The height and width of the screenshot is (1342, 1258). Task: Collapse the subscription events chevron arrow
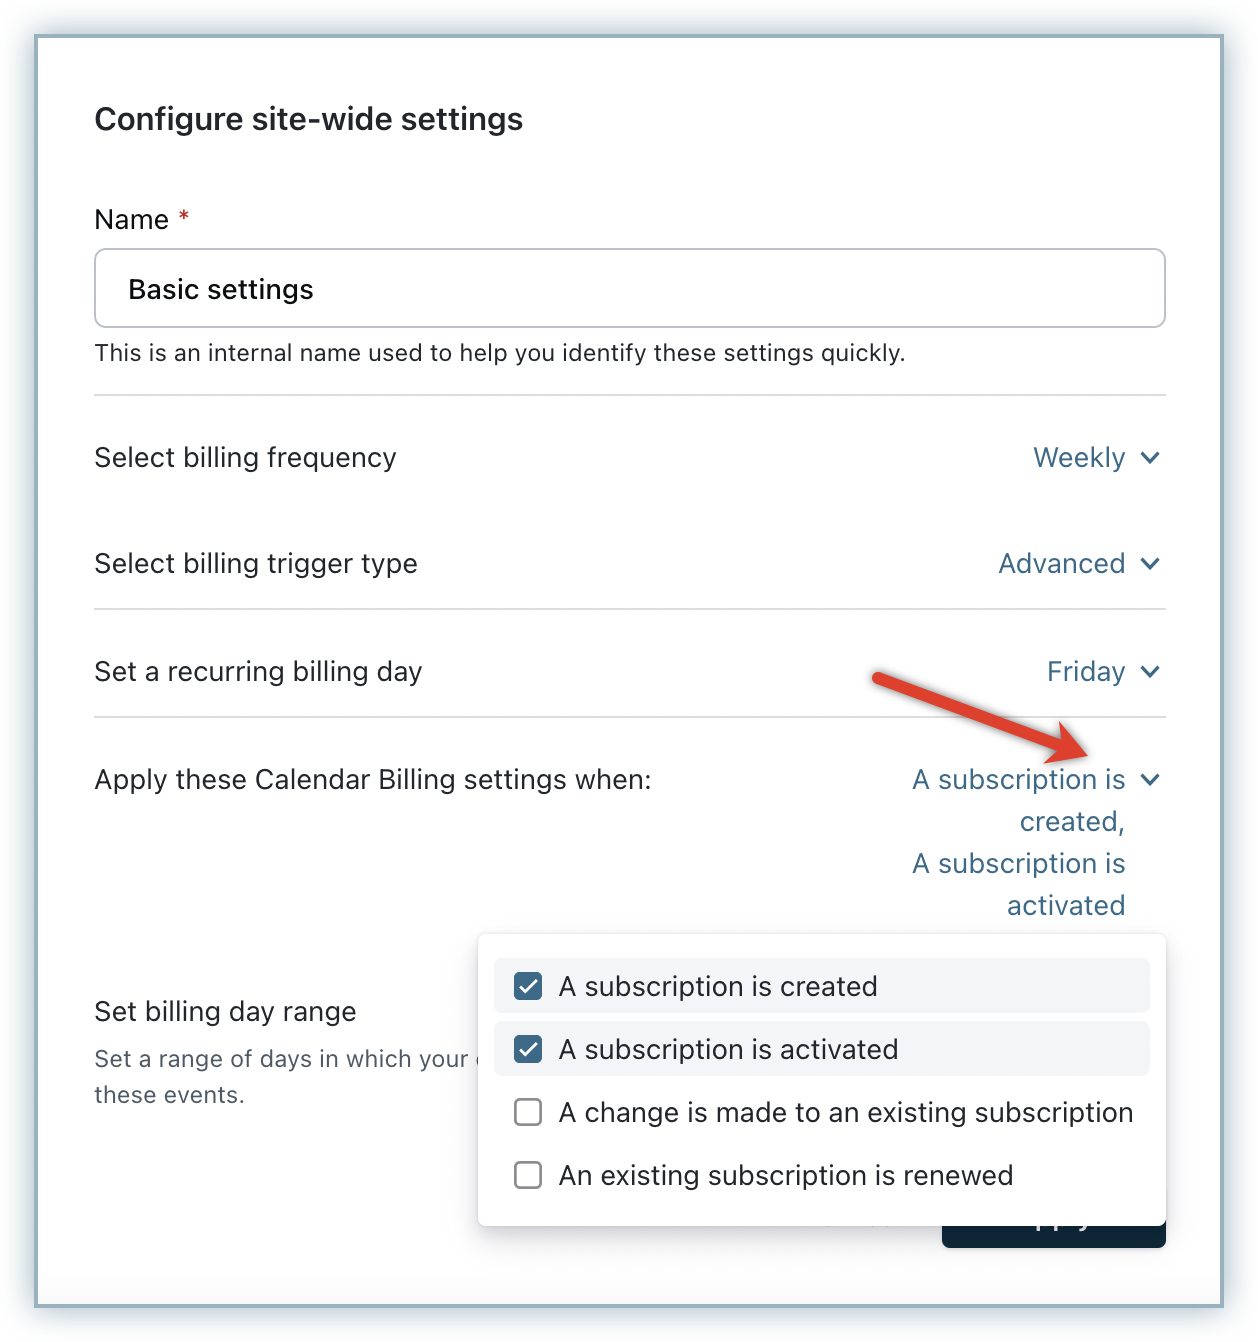pyautogui.click(x=1150, y=780)
